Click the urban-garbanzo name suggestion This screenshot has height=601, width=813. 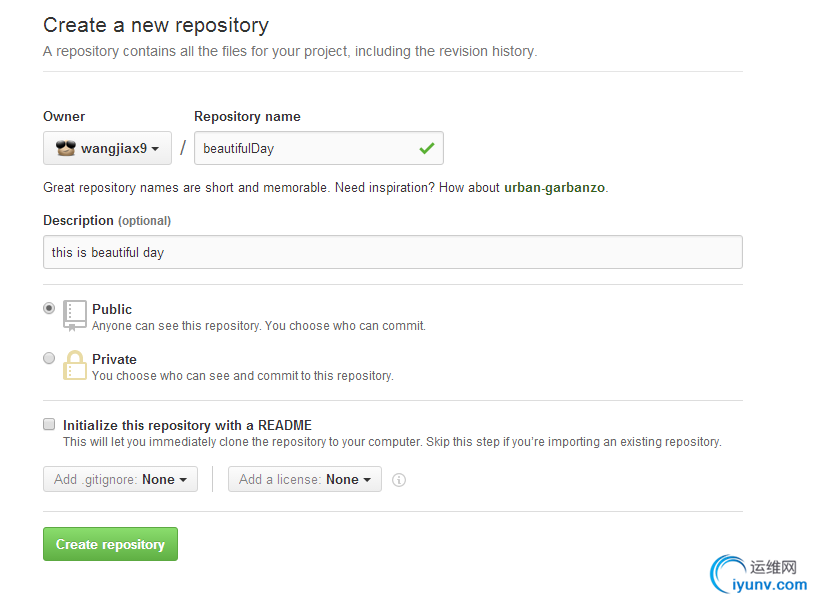coord(554,187)
